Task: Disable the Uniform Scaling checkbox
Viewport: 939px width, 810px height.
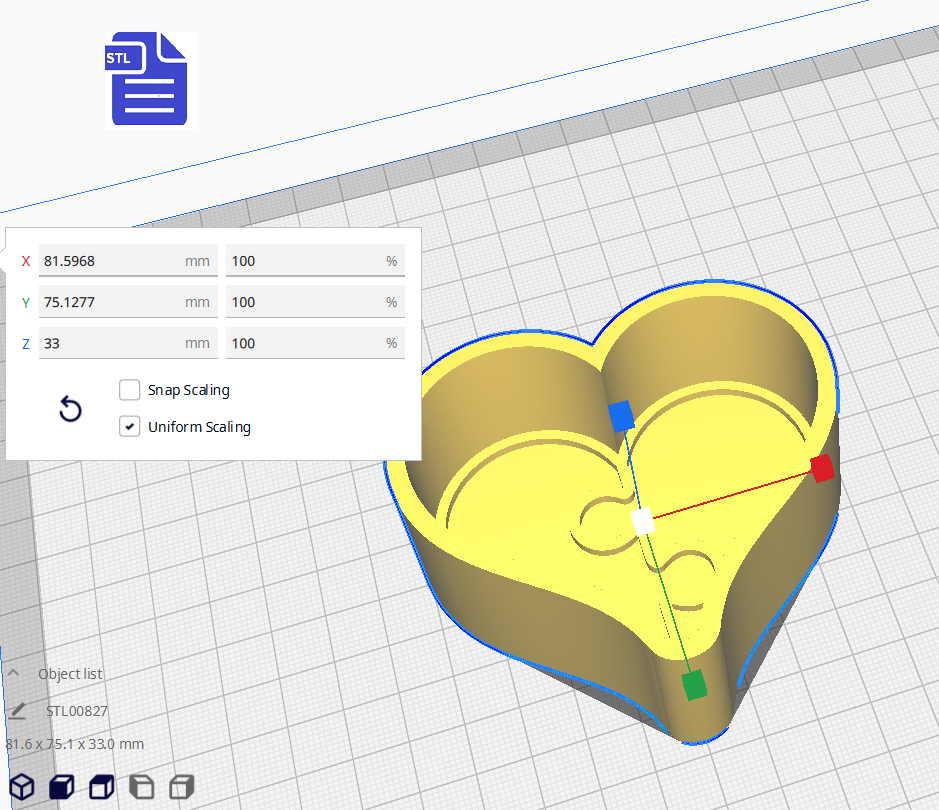Action: [x=129, y=426]
